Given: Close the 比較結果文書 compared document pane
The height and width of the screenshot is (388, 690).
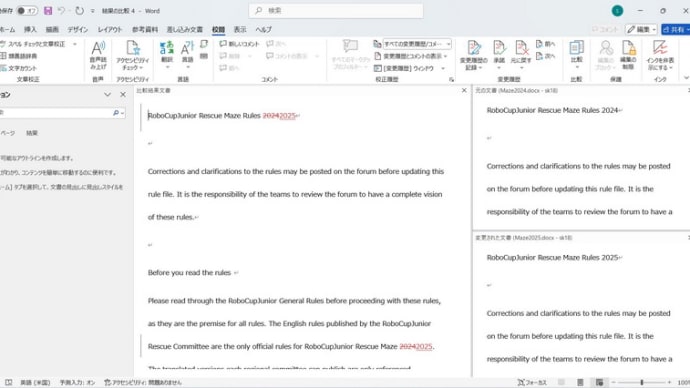Looking at the screenshot, I should pyautogui.click(x=464, y=90).
